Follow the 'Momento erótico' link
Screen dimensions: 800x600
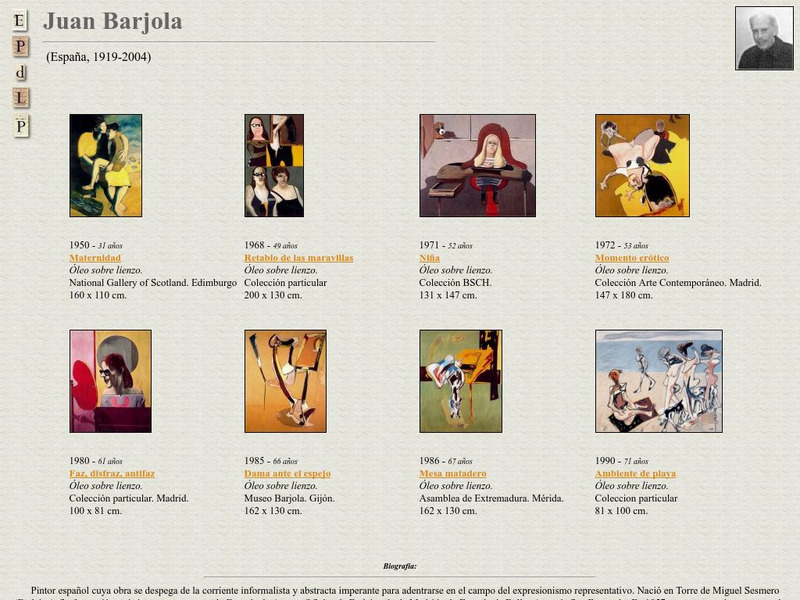tap(632, 258)
